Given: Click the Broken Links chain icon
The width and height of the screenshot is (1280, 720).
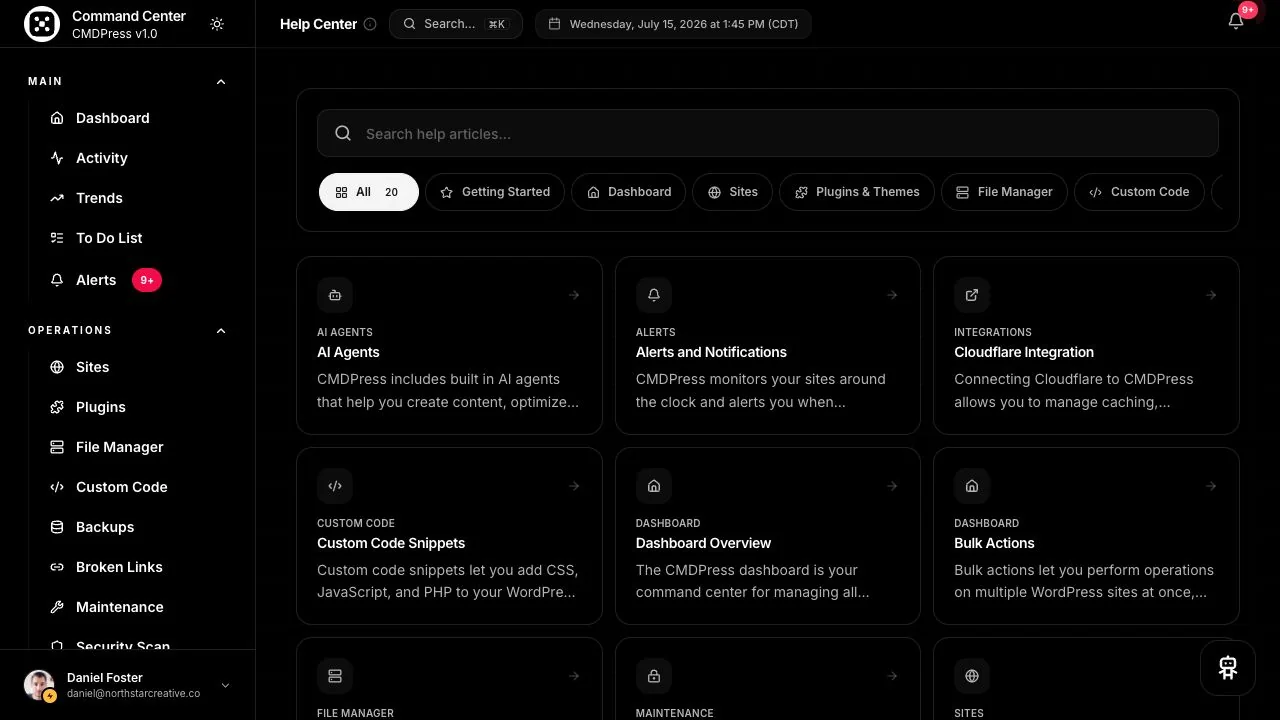Looking at the screenshot, I should (57, 567).
